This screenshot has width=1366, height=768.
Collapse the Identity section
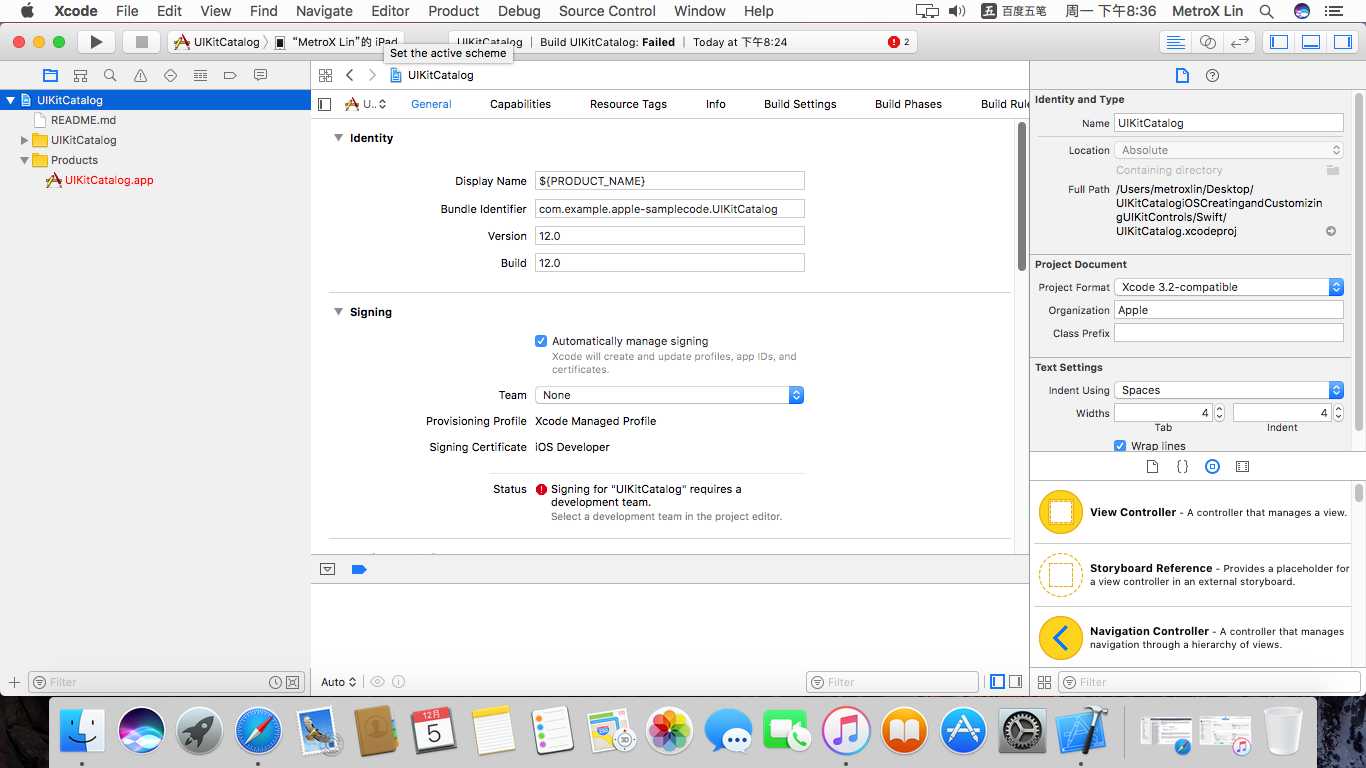click(x=338, y=138)
